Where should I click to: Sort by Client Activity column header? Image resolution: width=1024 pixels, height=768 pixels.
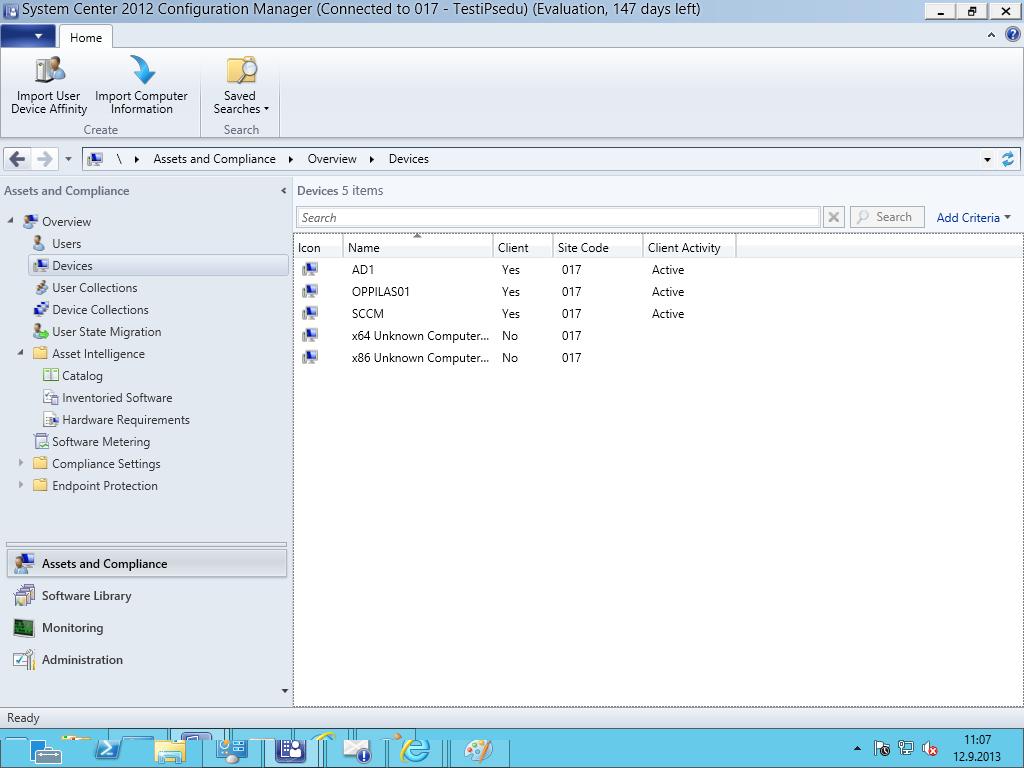tap(689, 248)
